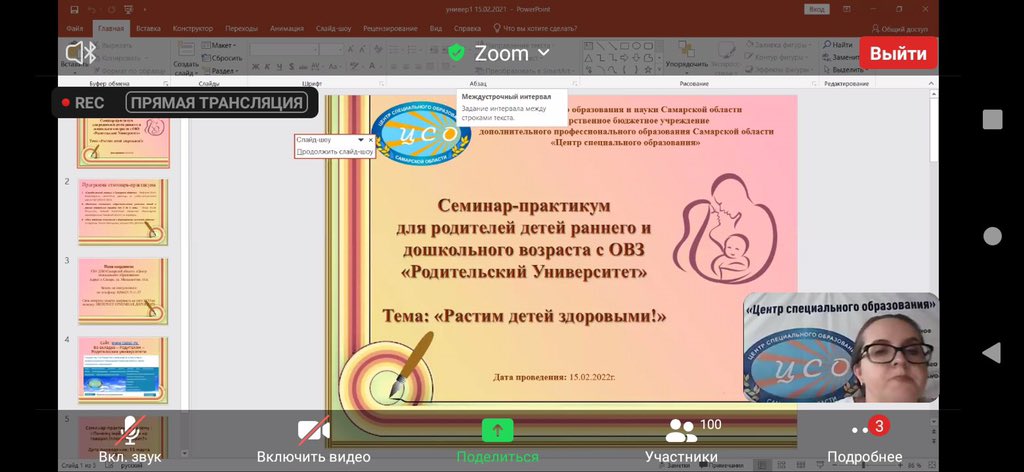Click Что вы хотите сделать search box
This screenshot has height=472, width=1024.
coord(535,29)
